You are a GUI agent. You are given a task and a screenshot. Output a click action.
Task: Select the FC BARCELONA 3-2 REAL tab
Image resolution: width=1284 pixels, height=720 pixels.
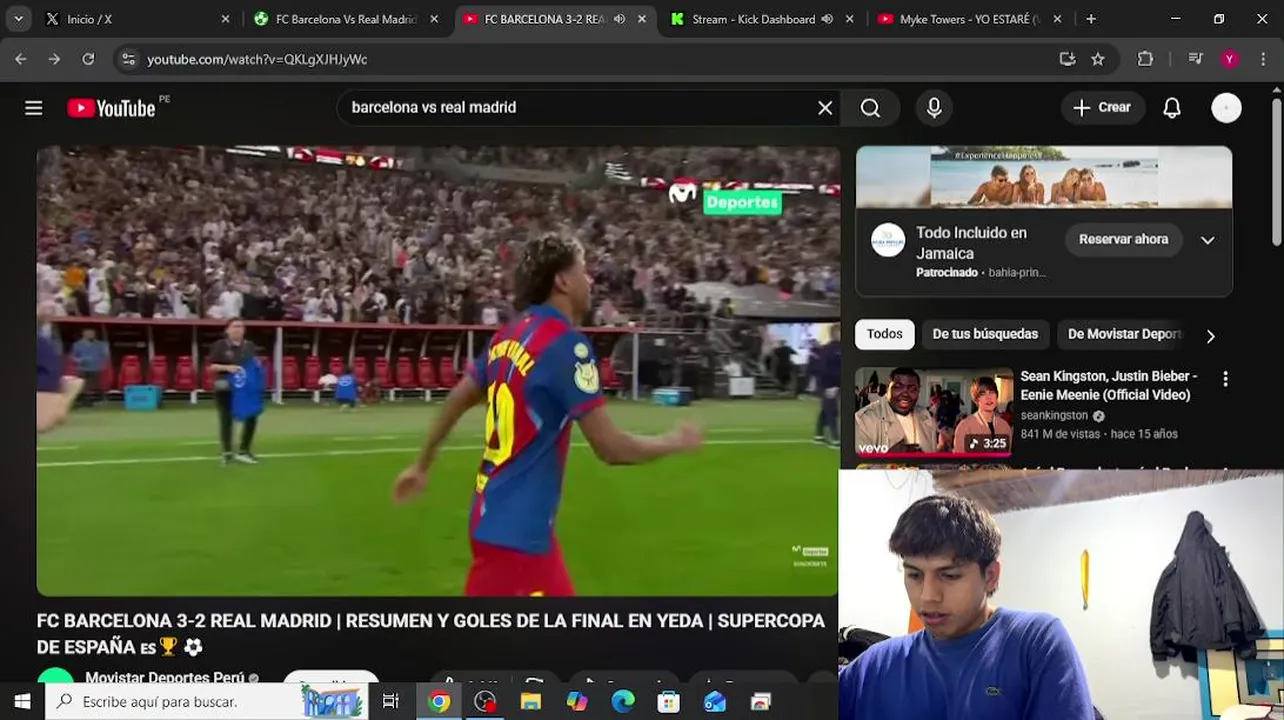point(556,19)
